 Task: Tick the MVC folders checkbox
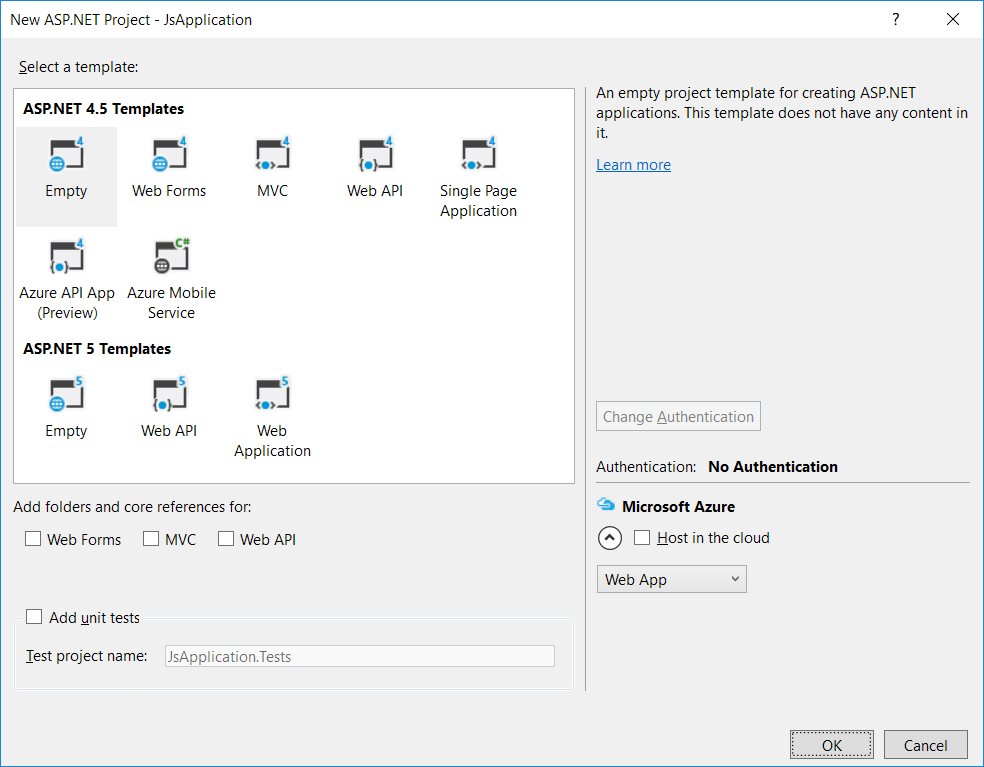point(151,539)
